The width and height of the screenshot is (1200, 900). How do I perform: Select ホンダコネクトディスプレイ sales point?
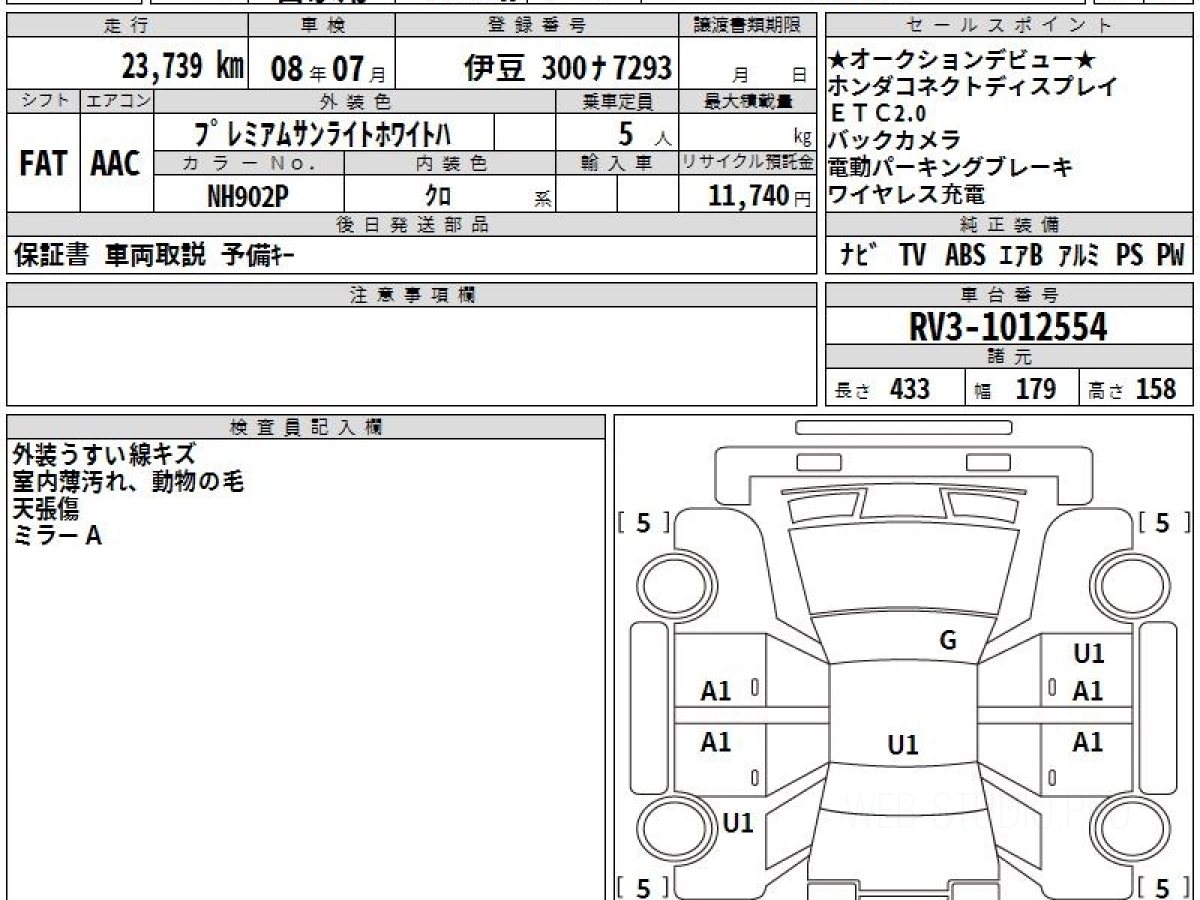point(973,87)
